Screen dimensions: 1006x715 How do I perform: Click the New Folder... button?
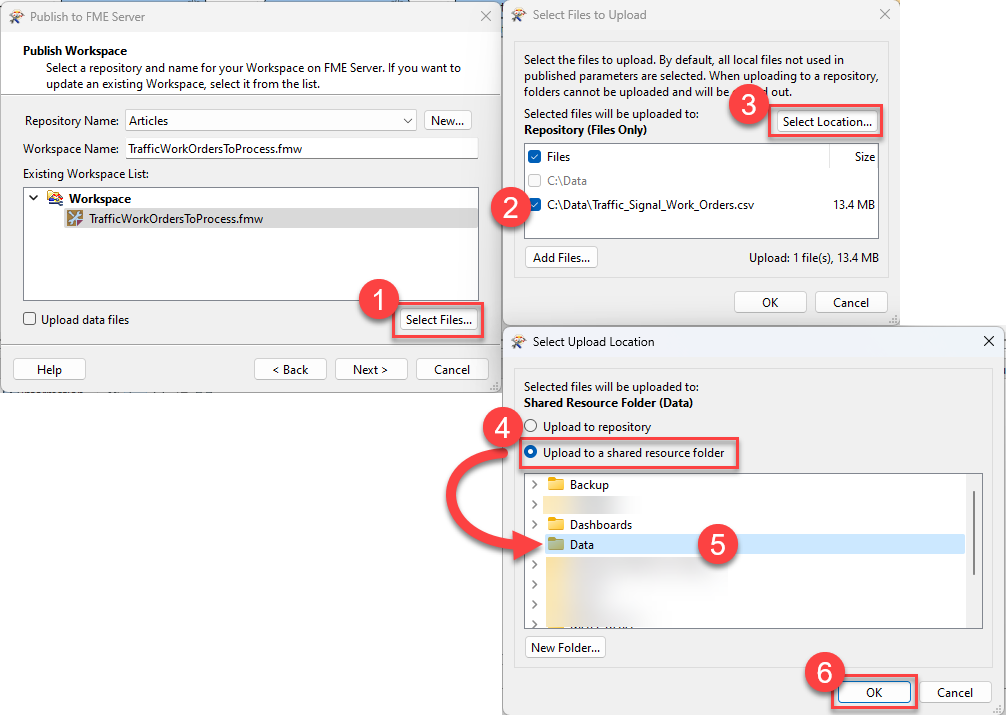coord(565,648)
